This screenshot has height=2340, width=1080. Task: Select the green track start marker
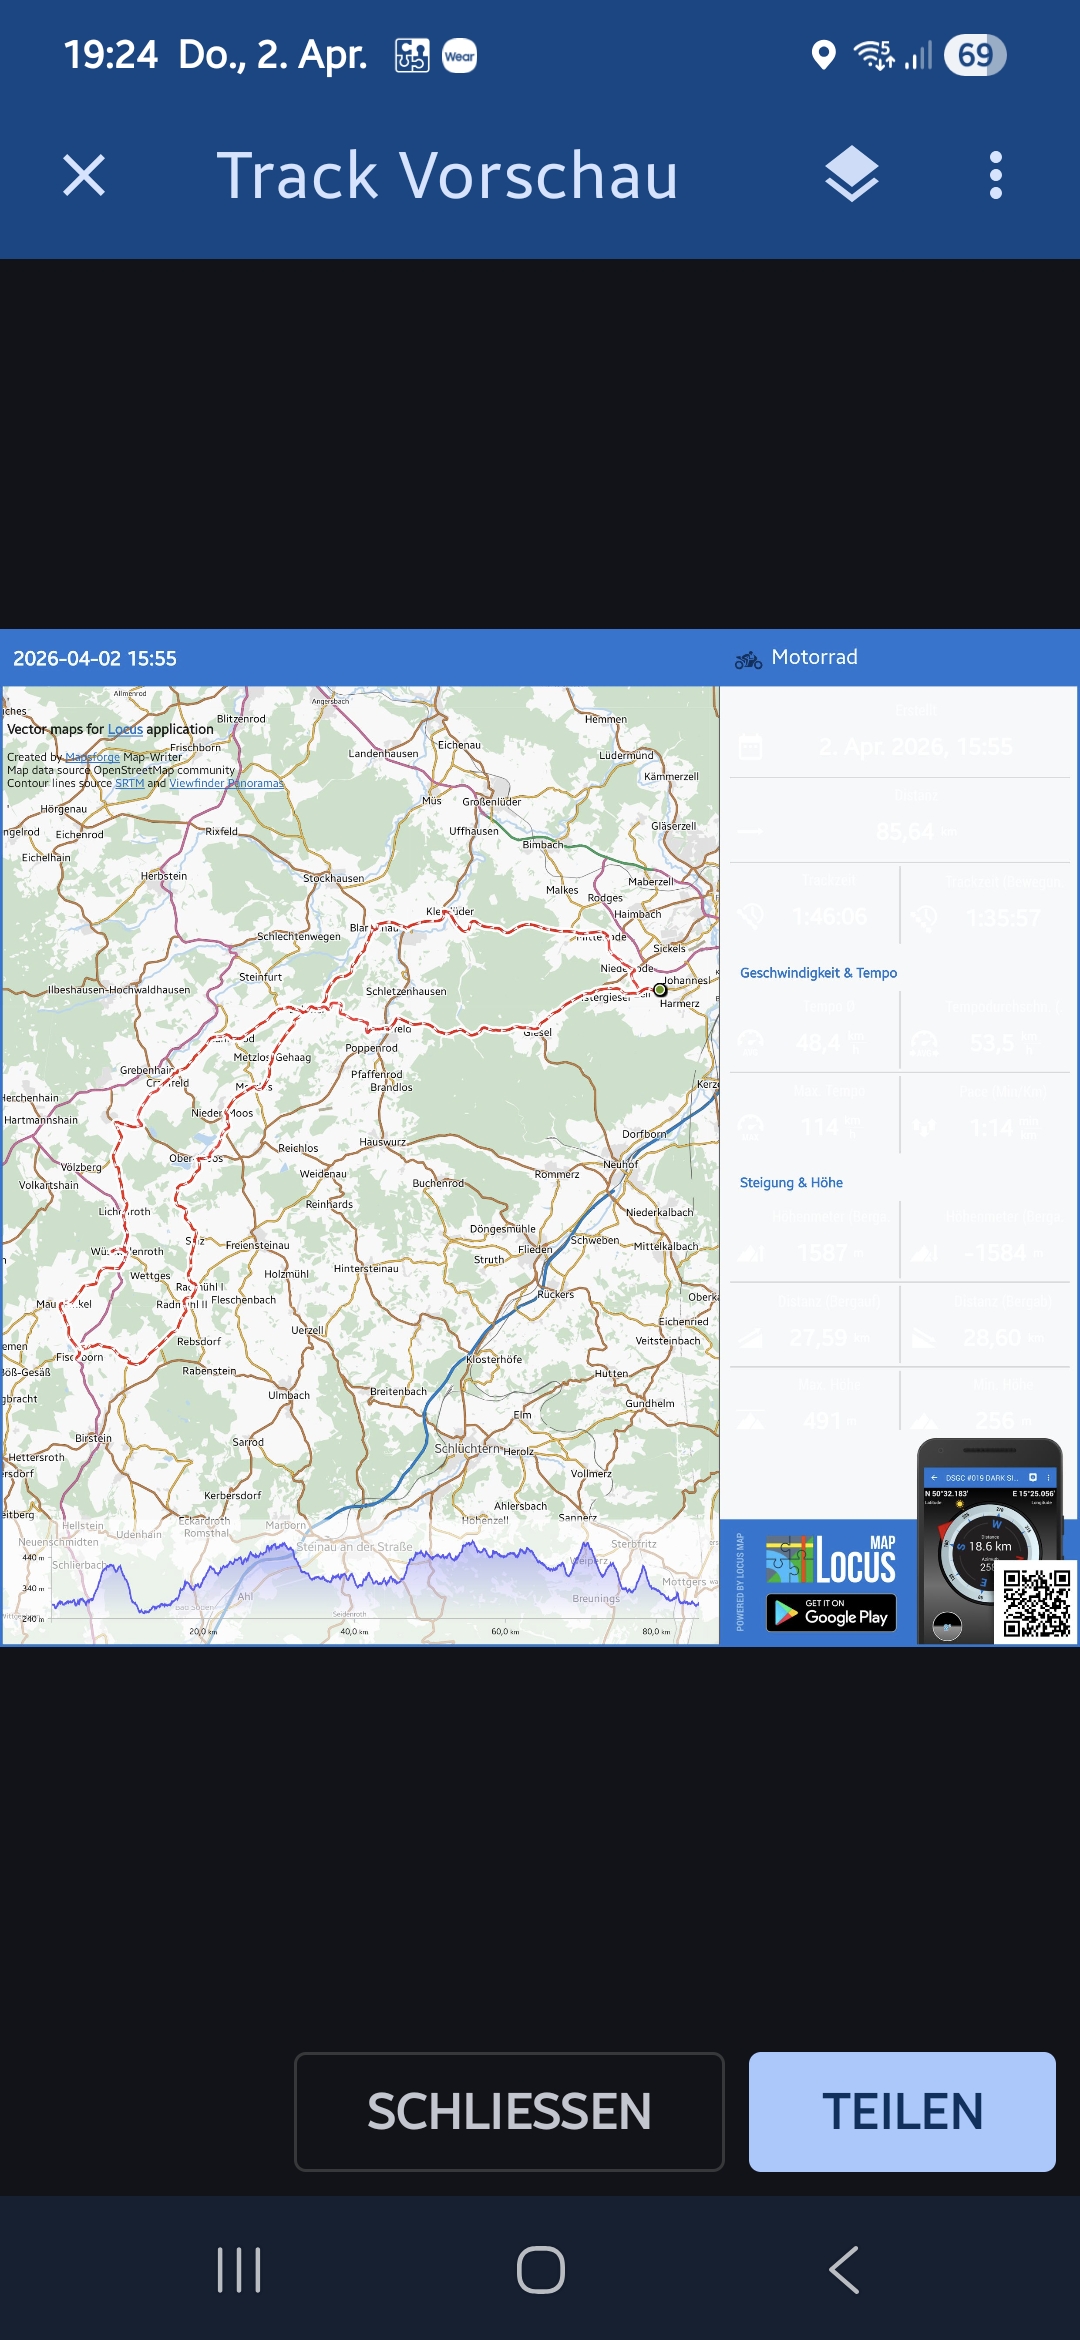tap(660, 990)
